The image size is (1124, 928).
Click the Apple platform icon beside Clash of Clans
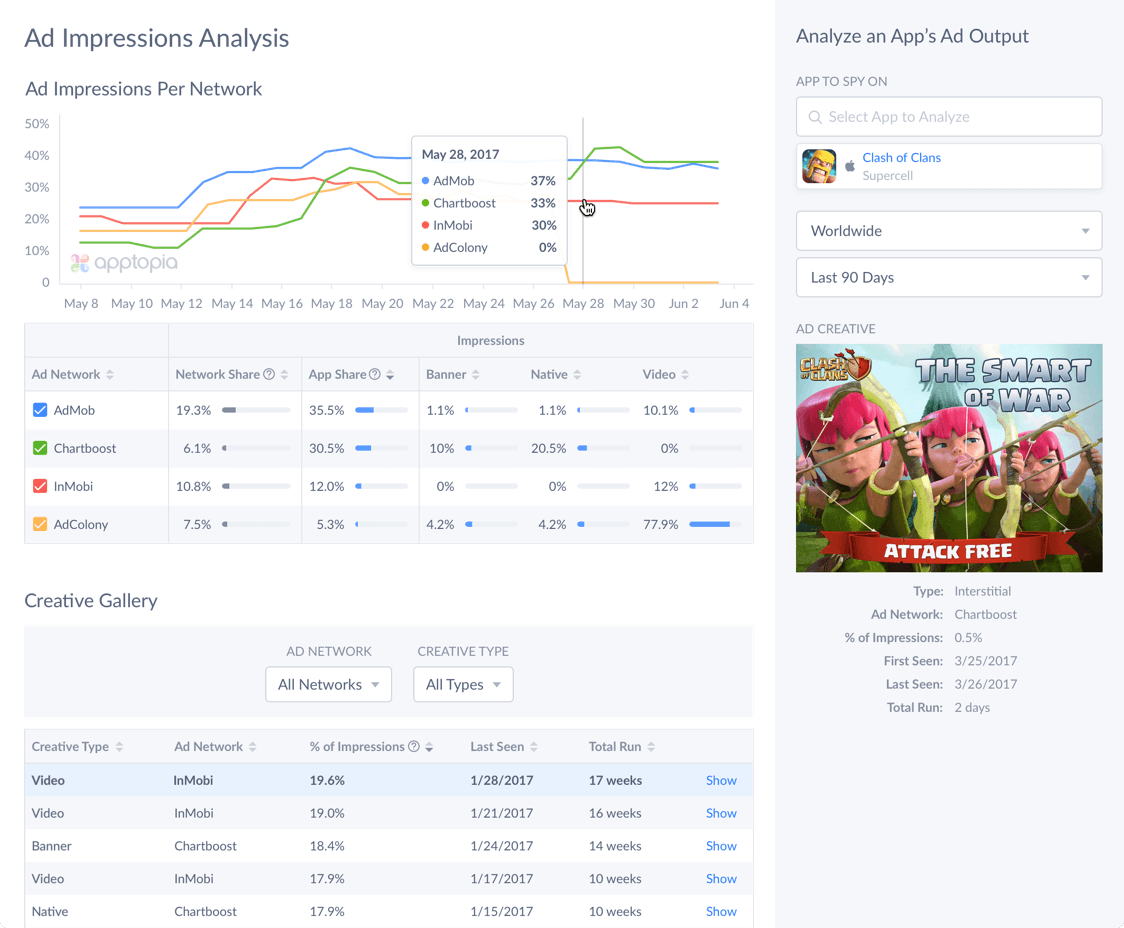pyautogui.click(x=849, y=166)
